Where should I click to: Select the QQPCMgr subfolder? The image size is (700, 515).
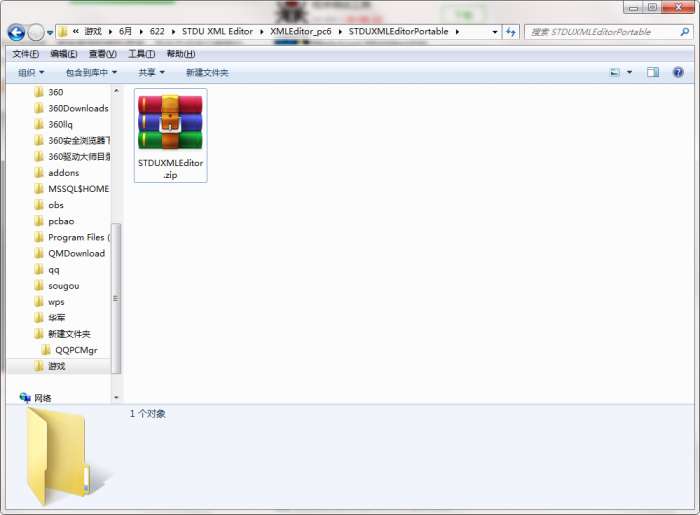point(69,350)
